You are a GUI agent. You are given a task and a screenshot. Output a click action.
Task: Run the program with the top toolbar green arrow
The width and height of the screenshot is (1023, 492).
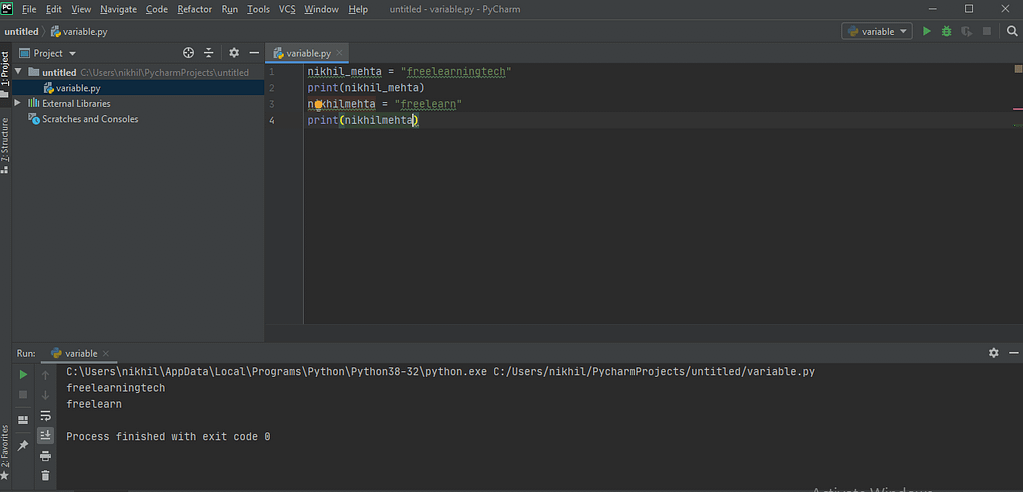pos(926,31)
